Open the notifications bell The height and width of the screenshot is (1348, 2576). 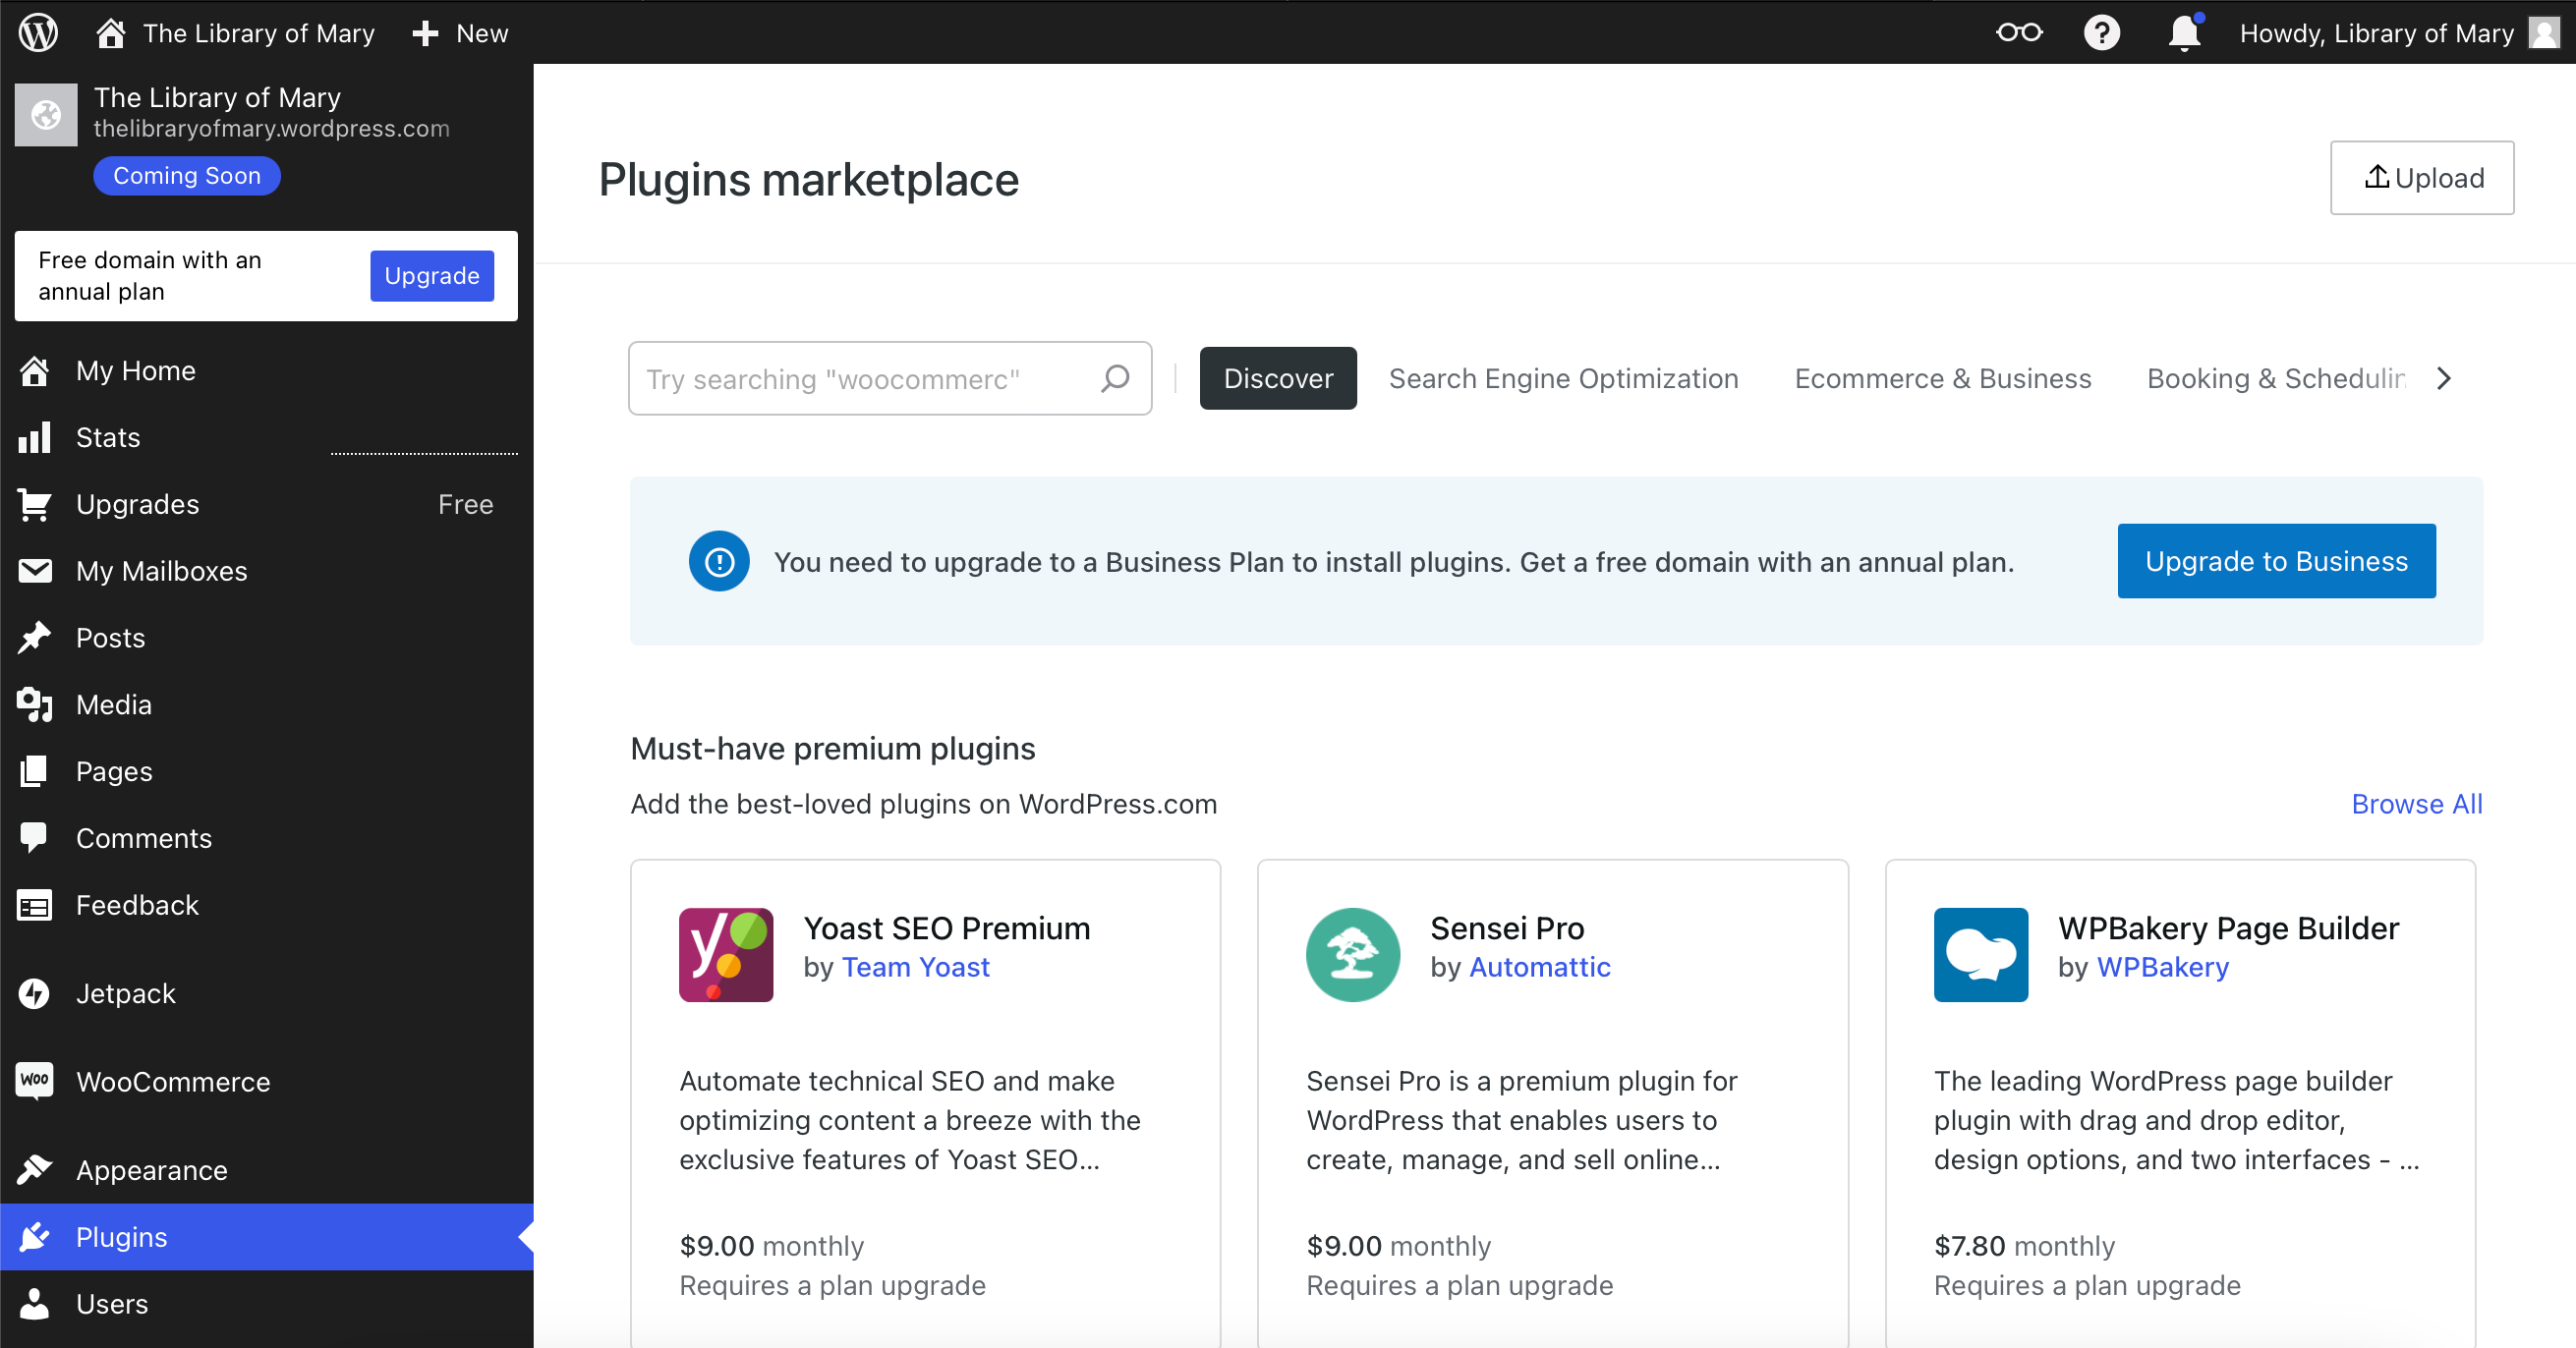(2183, 32)
